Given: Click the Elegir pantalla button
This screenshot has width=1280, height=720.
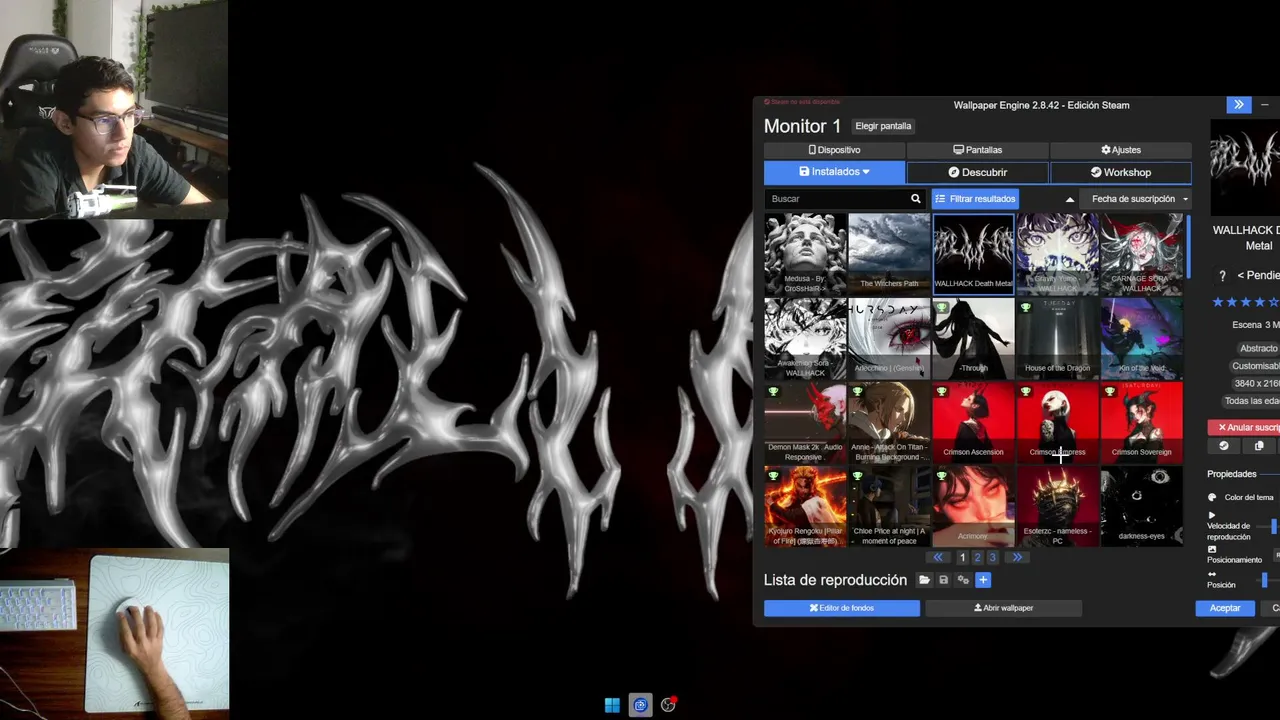Looking at the screenshot, I should pos(883,126).
